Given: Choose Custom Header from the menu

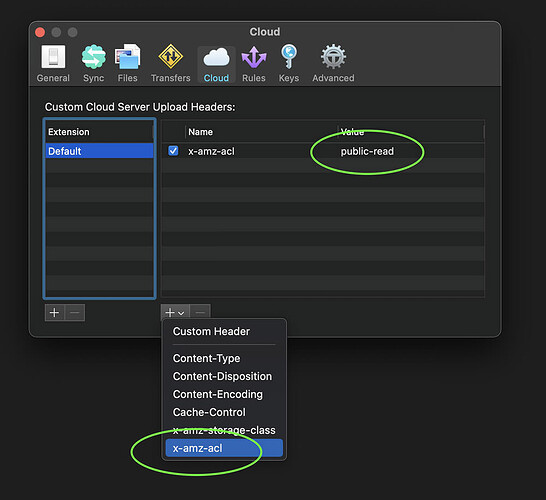Looking at the screenshot, I should [x=211, y=331].
